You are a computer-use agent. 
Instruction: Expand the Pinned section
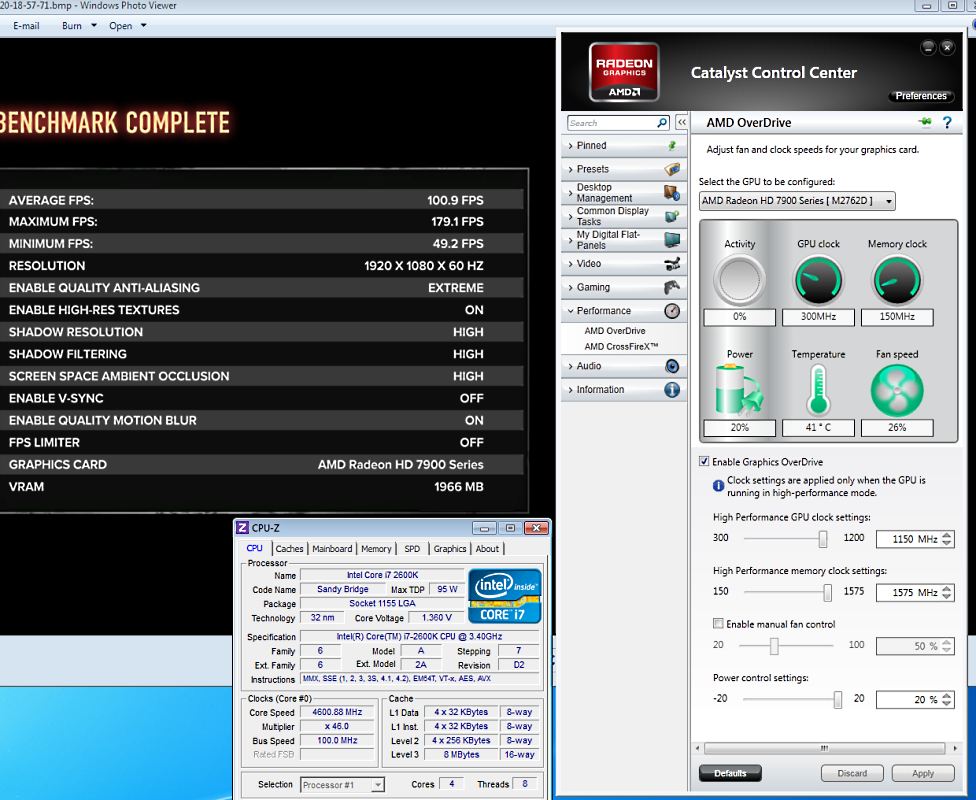point(571,146)
